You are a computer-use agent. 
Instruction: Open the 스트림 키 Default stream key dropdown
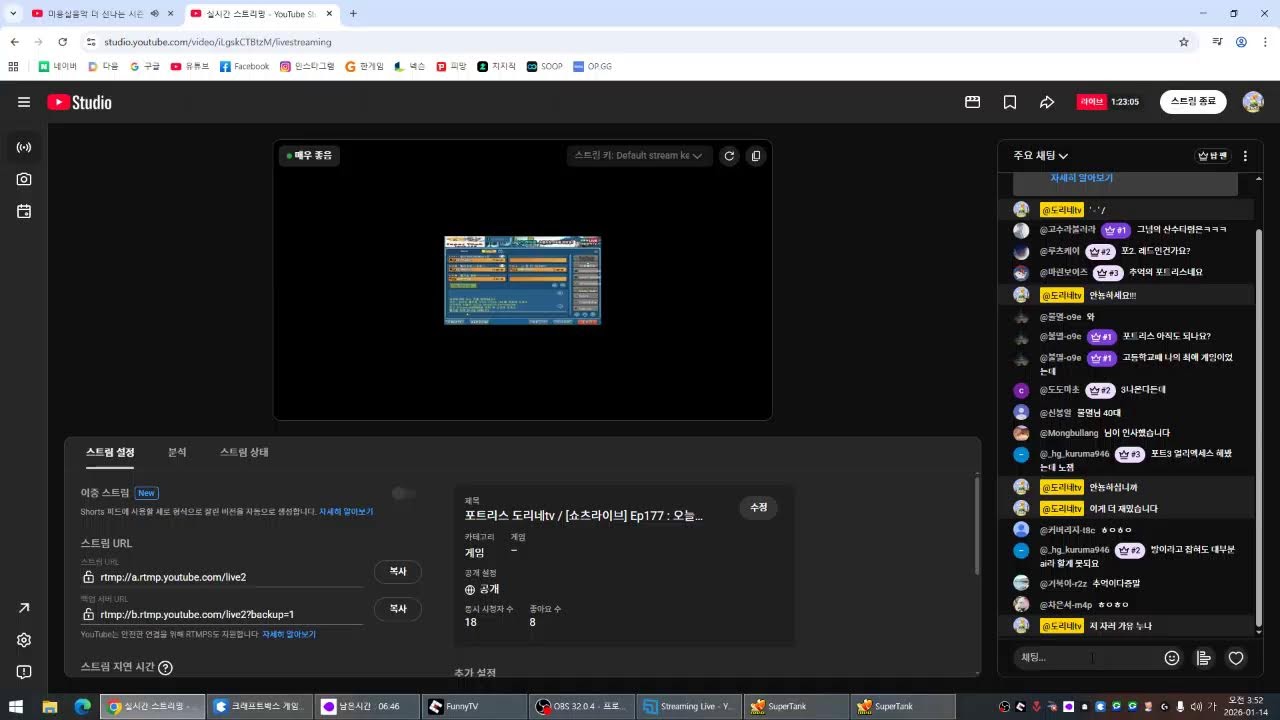click(638, 156)
